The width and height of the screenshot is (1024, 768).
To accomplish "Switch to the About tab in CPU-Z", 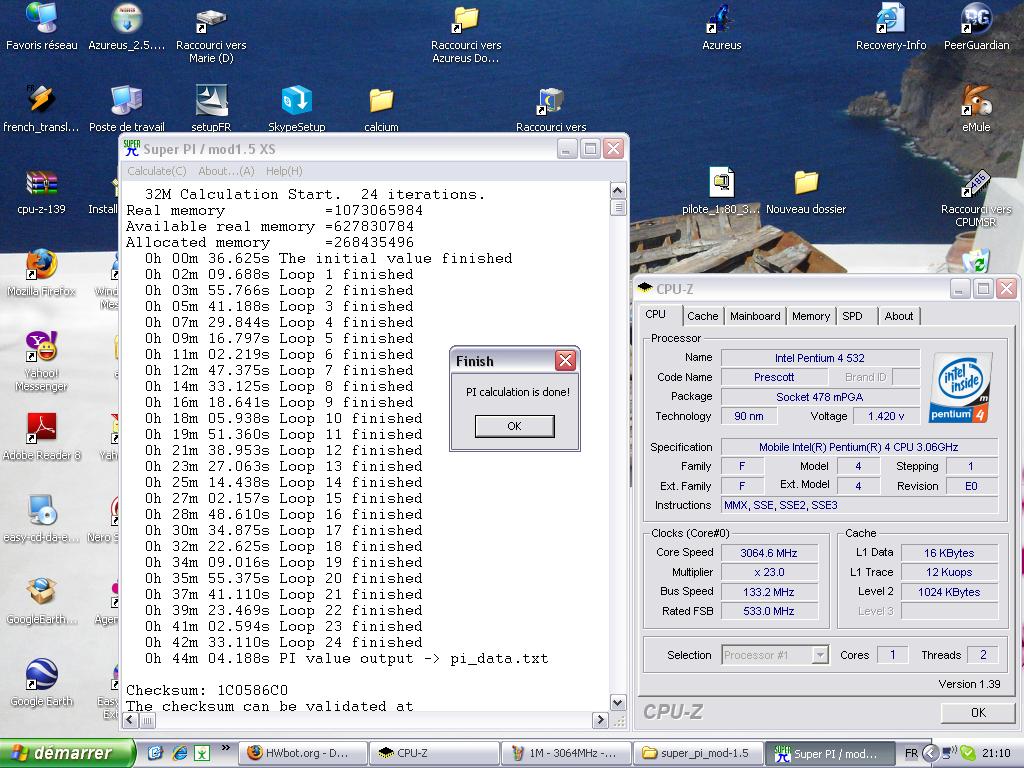I will coord(899,316).
